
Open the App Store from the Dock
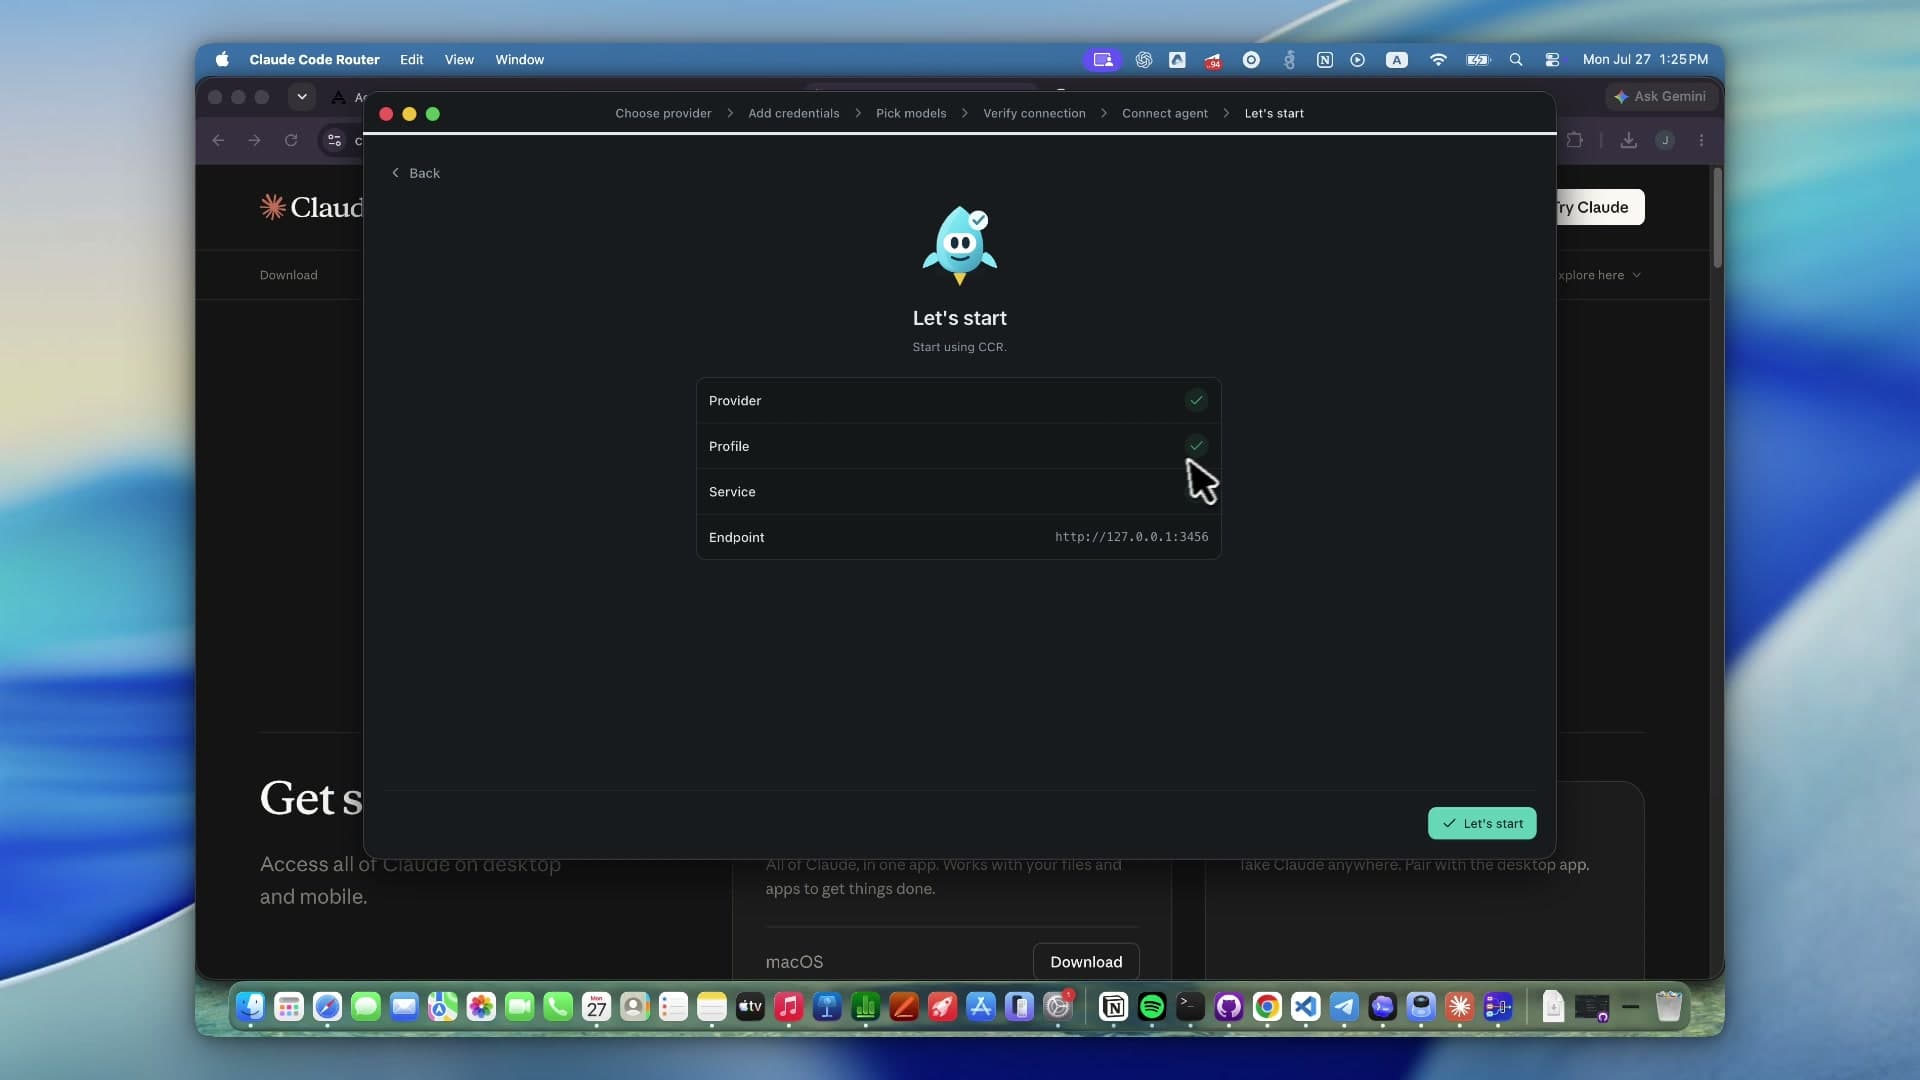point(981,1006)
